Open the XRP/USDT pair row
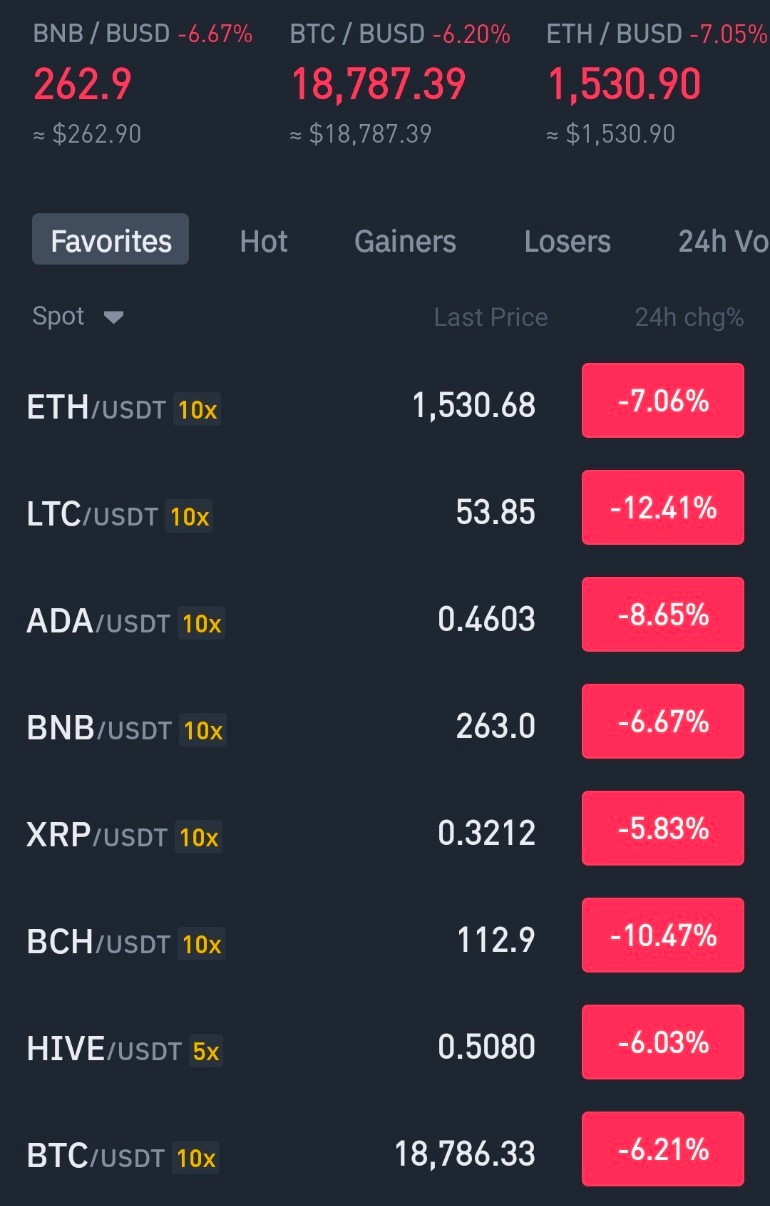Screen dimensions: 770x1206 pyautogui.click(x=385, y=835)
